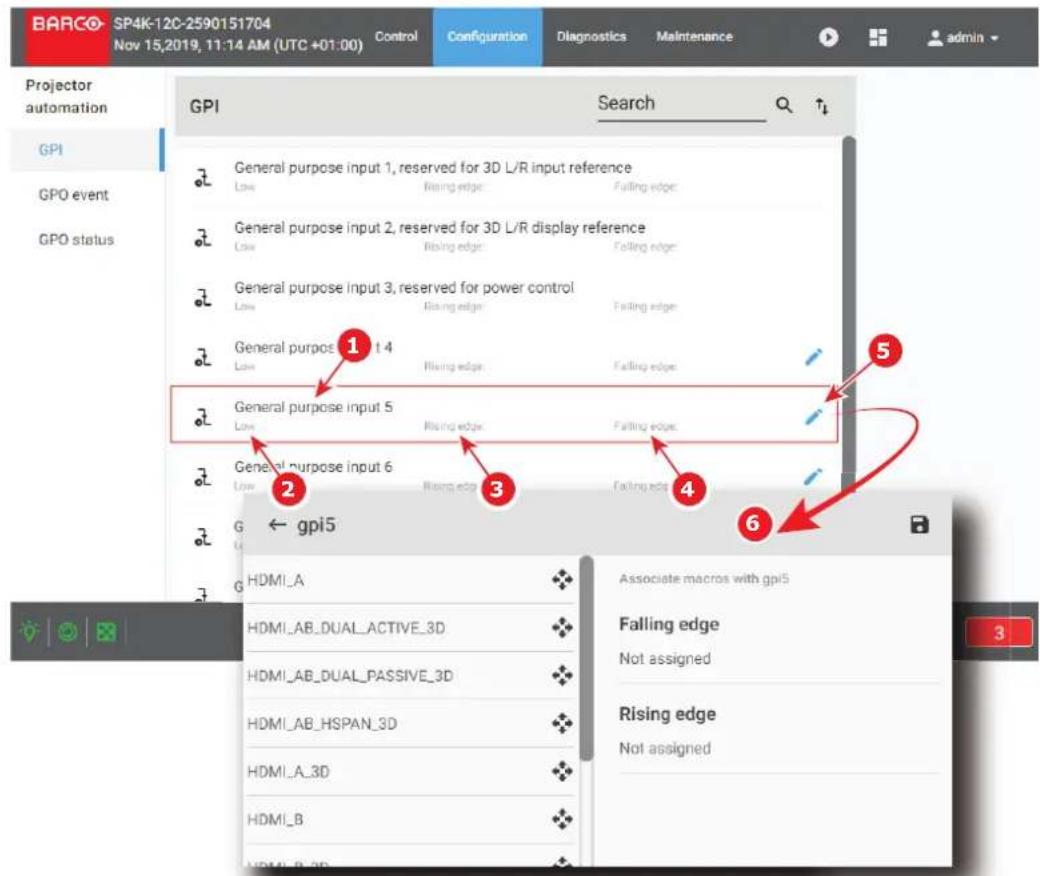Viewport: 1040px width, 876px height.
Task: Open the red notifications badge showing 3
Action: click(999, 633)
